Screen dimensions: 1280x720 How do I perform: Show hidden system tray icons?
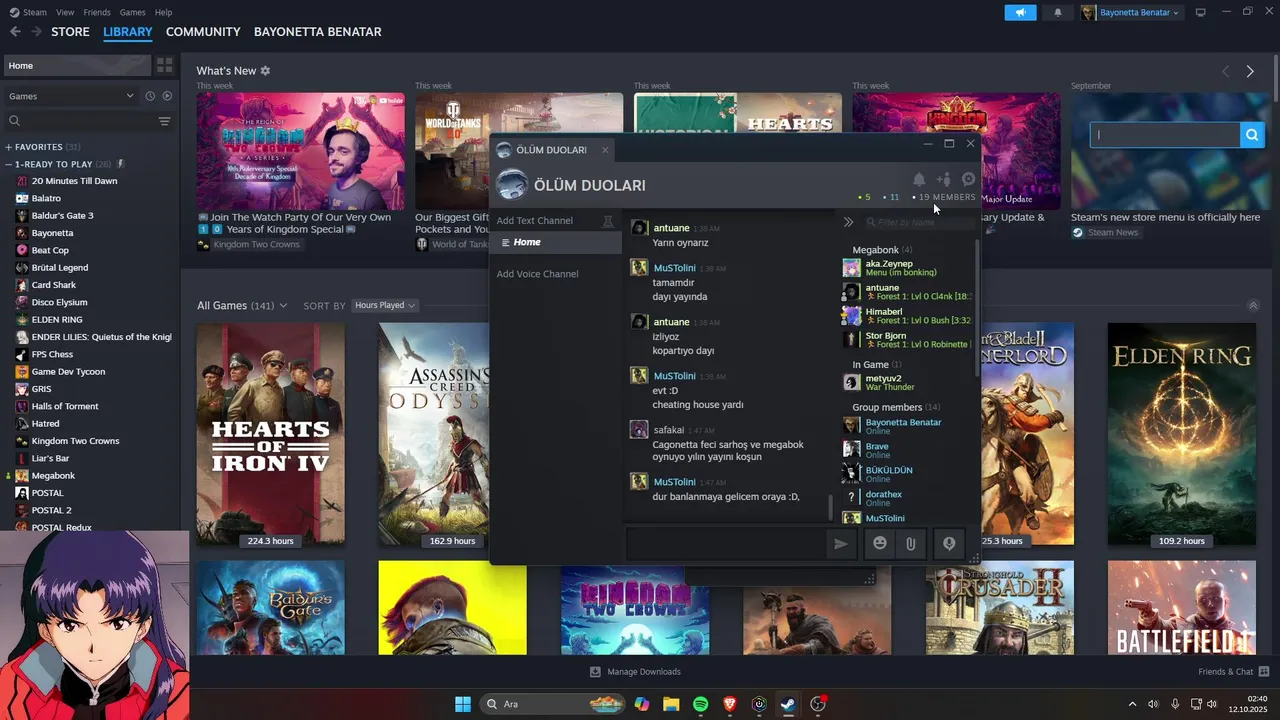pyautogui.click(x=1132, y=704)
